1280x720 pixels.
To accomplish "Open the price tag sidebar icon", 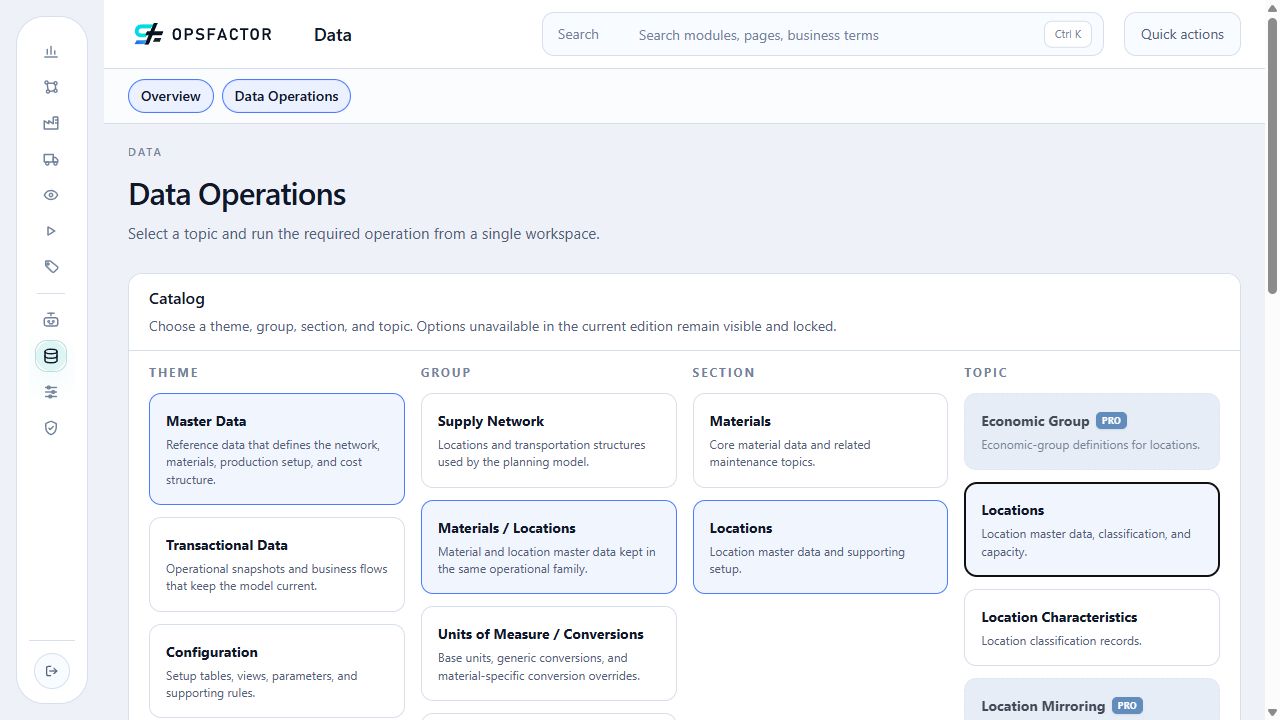I will tap(51, 267).
